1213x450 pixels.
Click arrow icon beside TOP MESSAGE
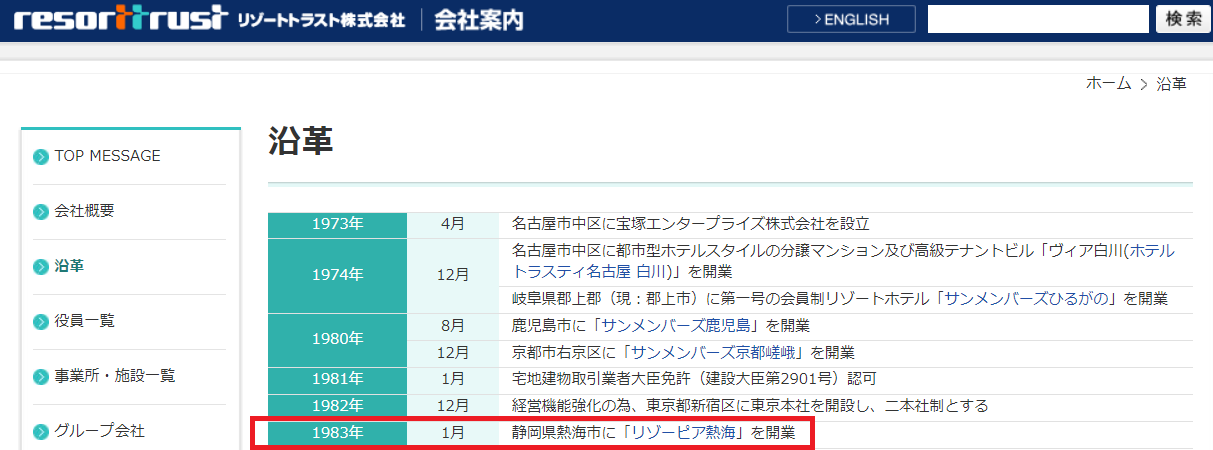pyautogui.click(x=41, y=157)
